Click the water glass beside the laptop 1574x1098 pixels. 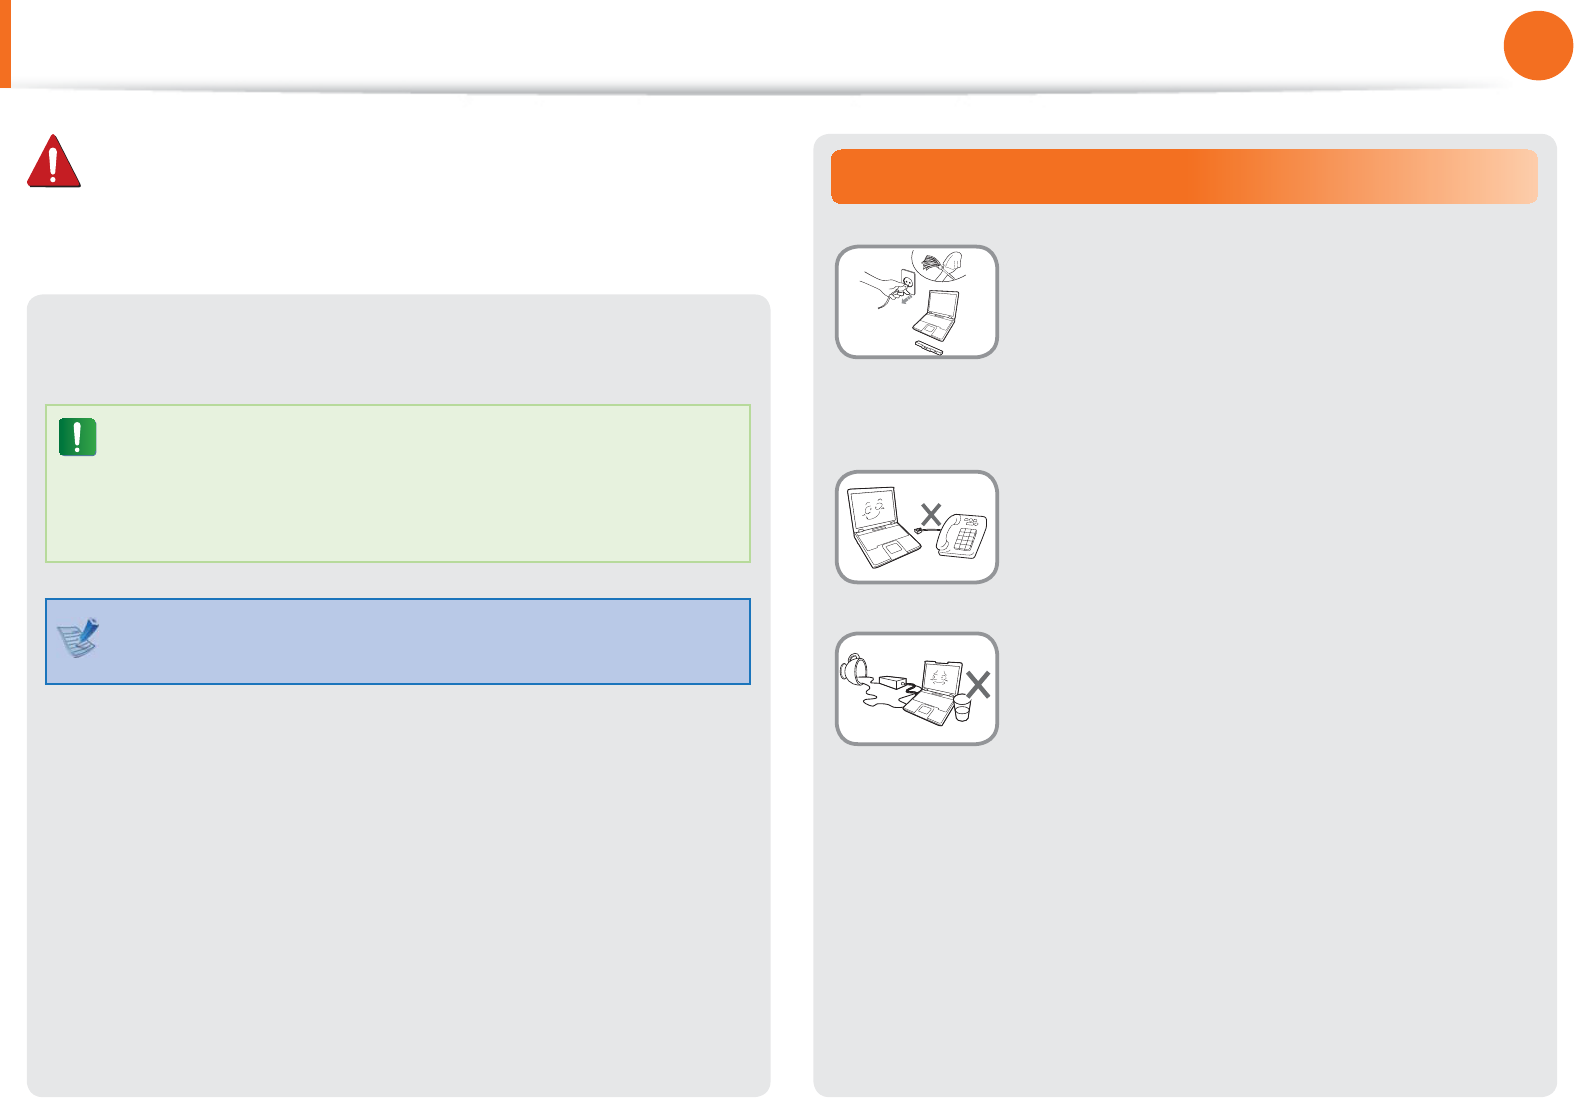[x=962, y=708]
